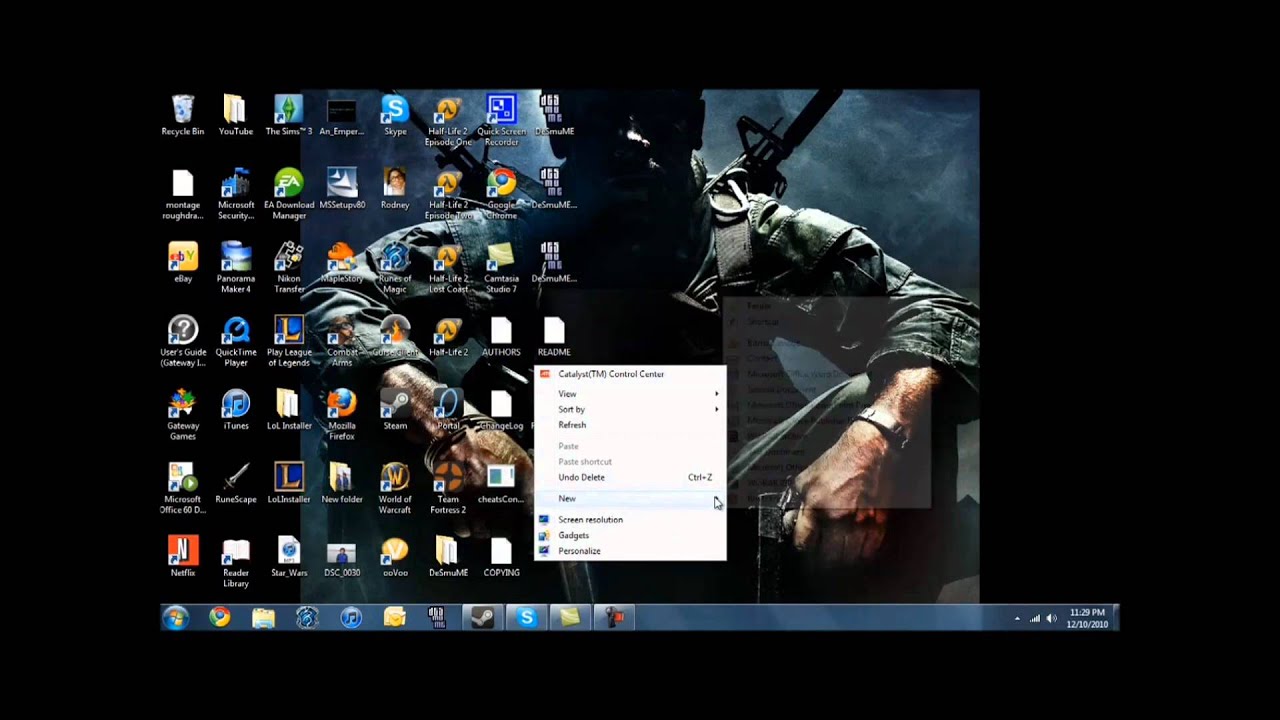Expand the View submenu
The image size is (1280, 720).
630,394
